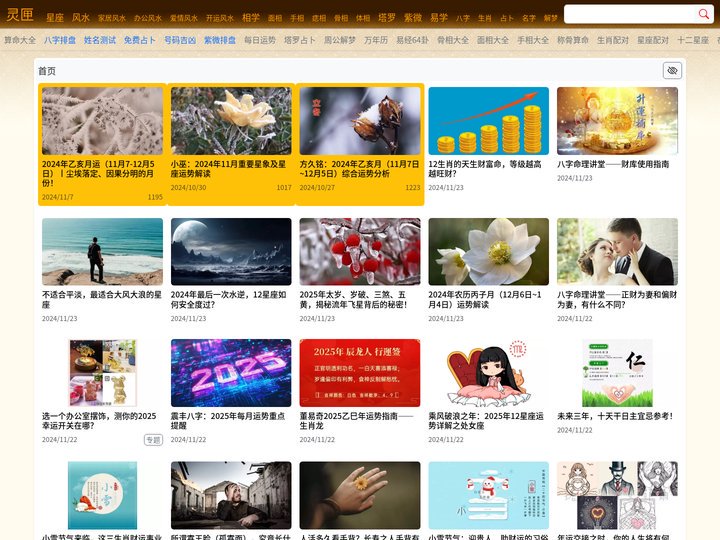720x540 pixels.
Task: Open article 不适合平淡，最适合大风大浪的星座
Action: coord(102,299)
